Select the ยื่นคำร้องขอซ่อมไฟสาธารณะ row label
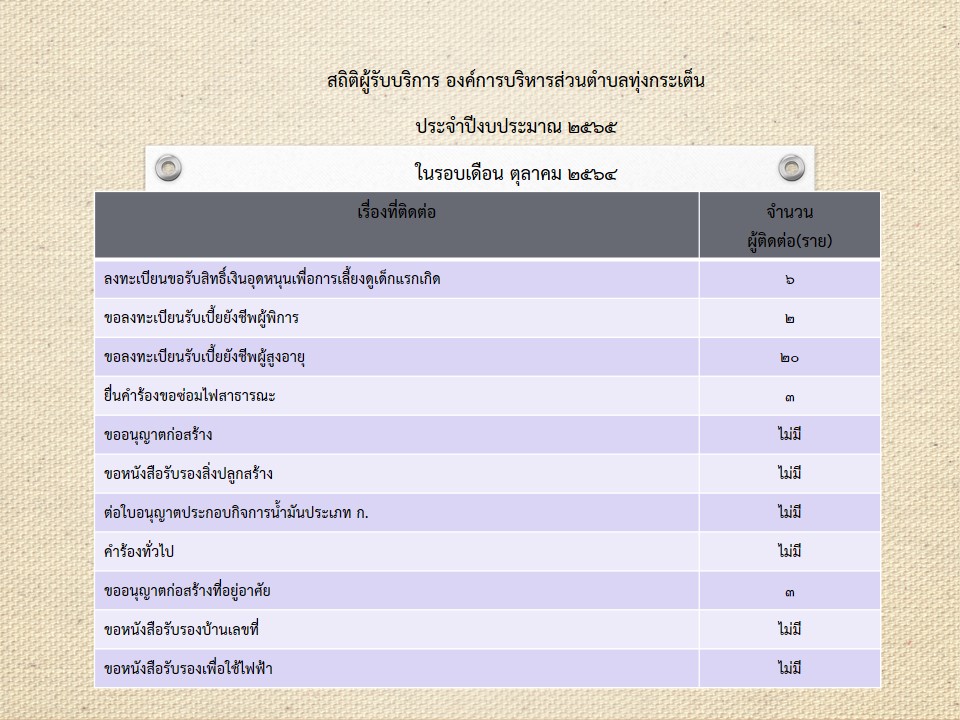Screen dimensions: 960x720 click(189, 396)
